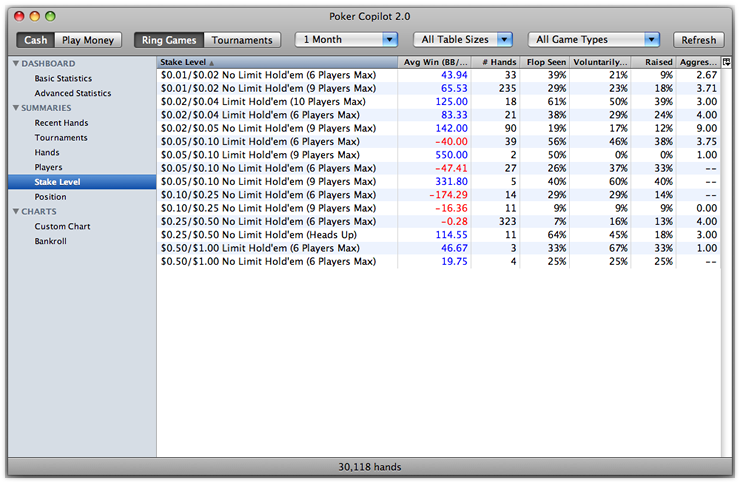Click the 550.00 average win value

[451, 155]
